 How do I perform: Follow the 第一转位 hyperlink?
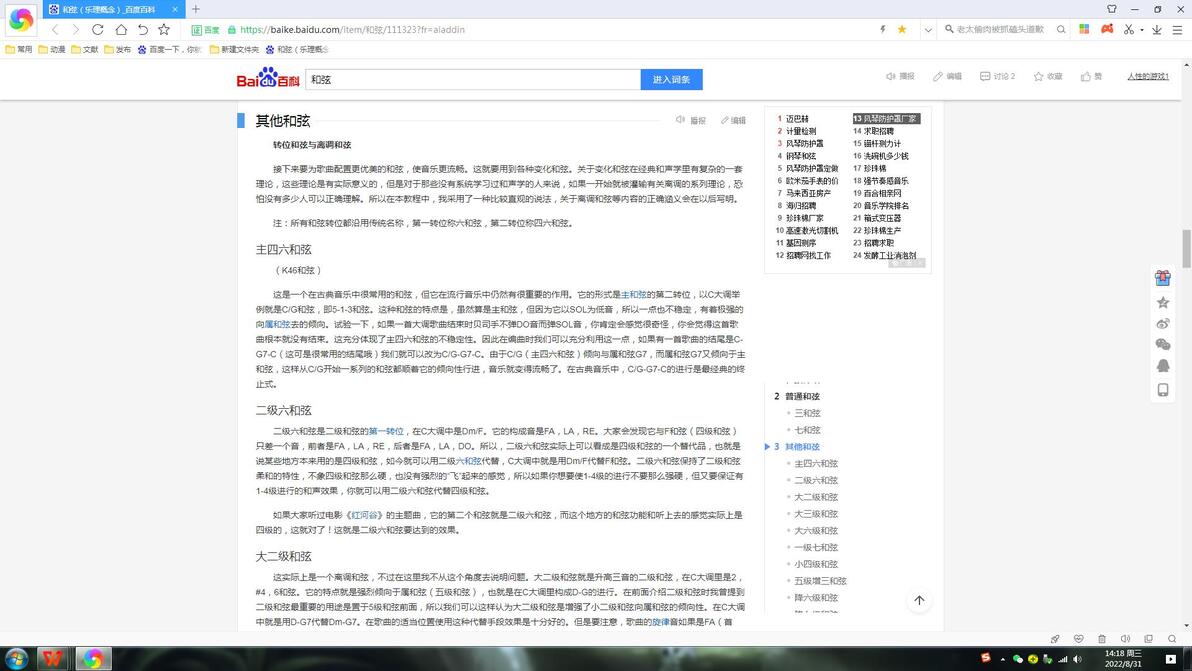coord(386,431)
